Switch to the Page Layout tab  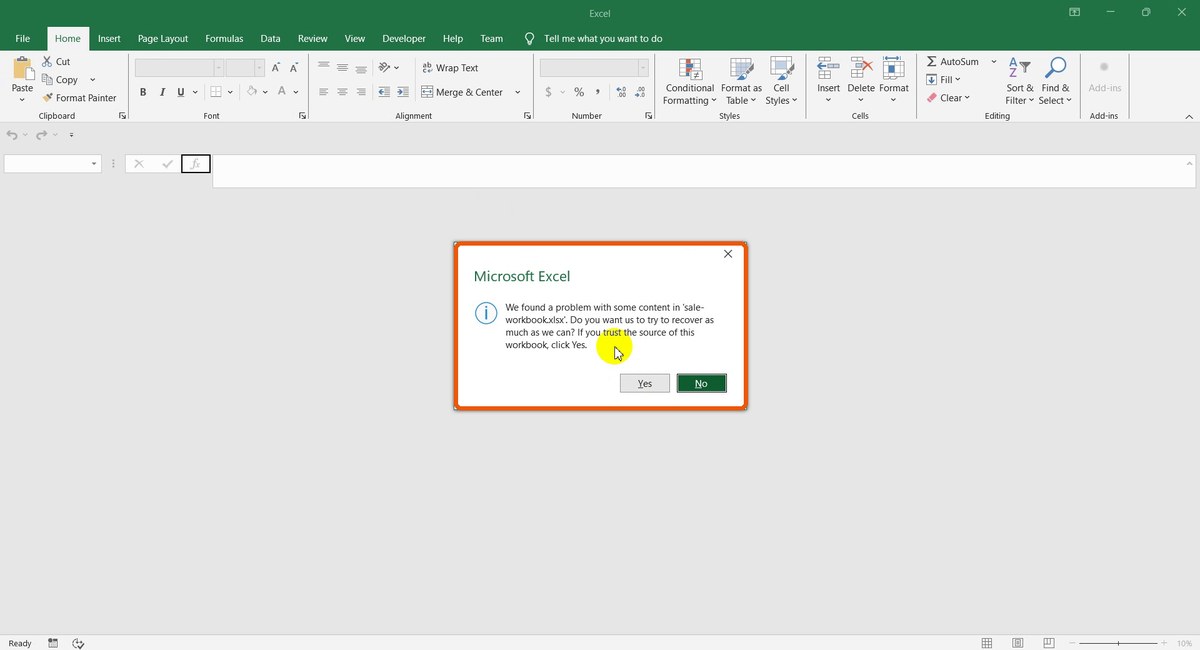163,39
